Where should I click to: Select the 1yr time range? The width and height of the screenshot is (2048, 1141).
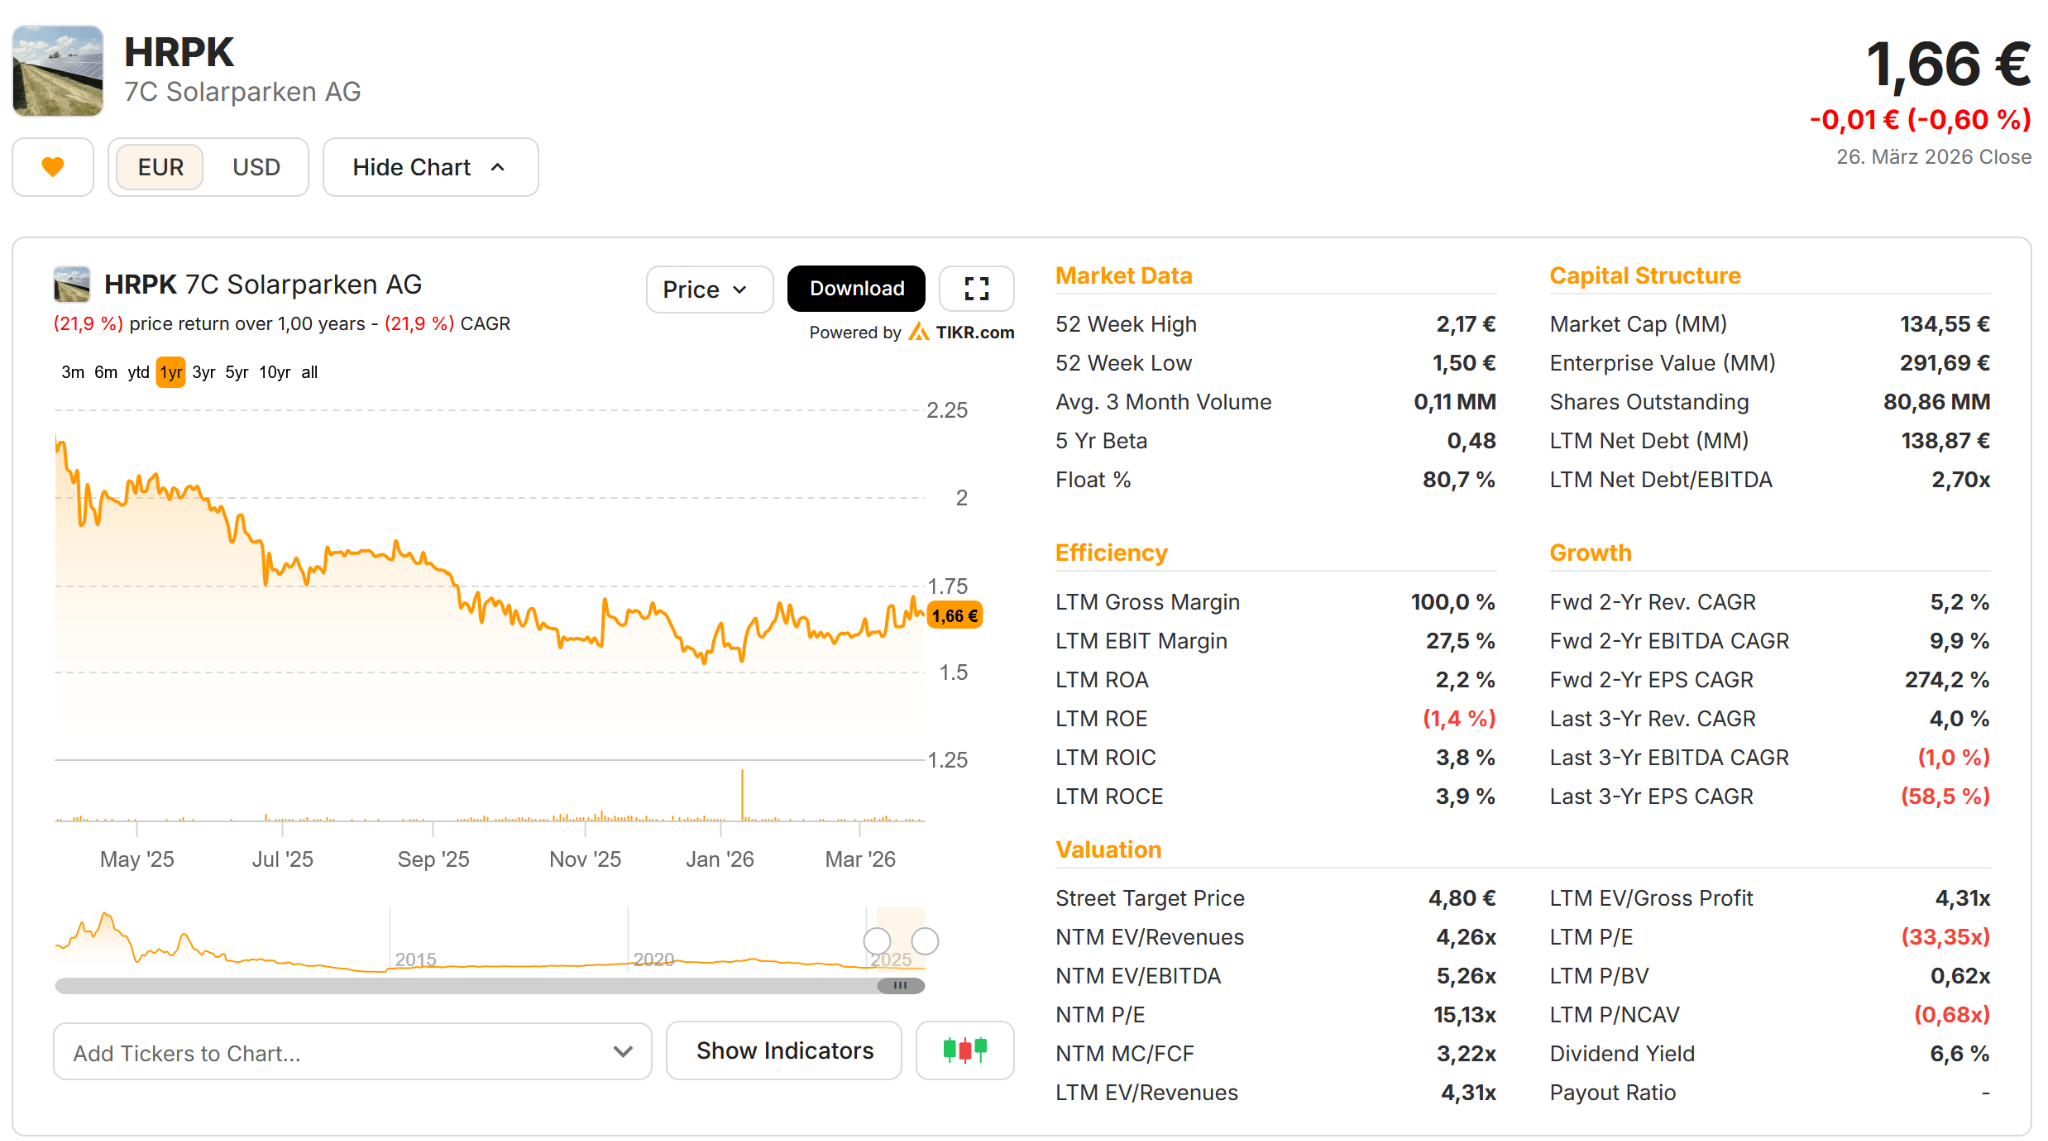[x=170, y=372]
